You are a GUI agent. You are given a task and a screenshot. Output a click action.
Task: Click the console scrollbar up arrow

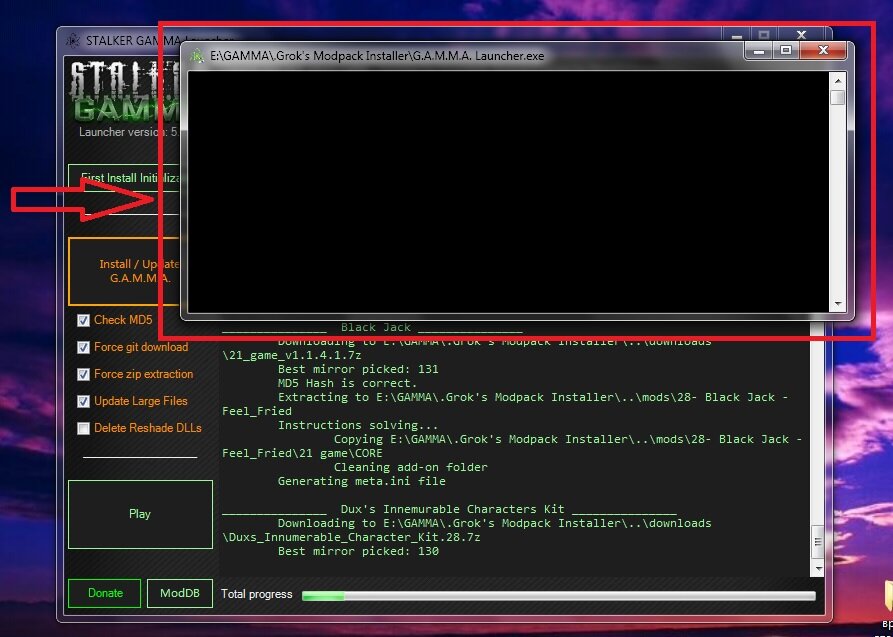pos(837,80)
